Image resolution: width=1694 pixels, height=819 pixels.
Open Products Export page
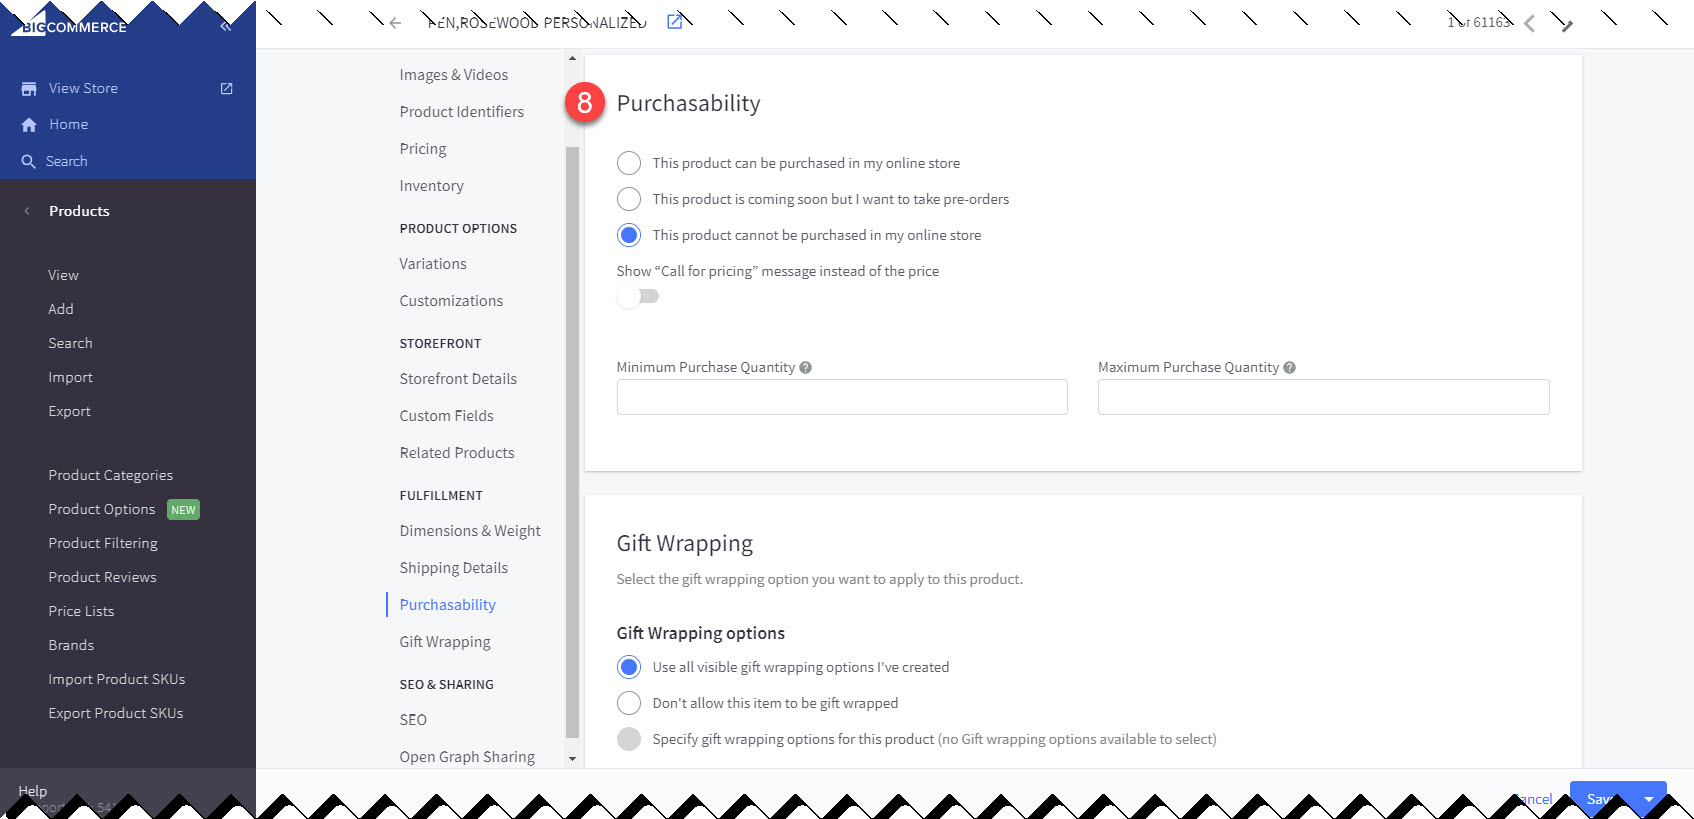coord(69,411)
